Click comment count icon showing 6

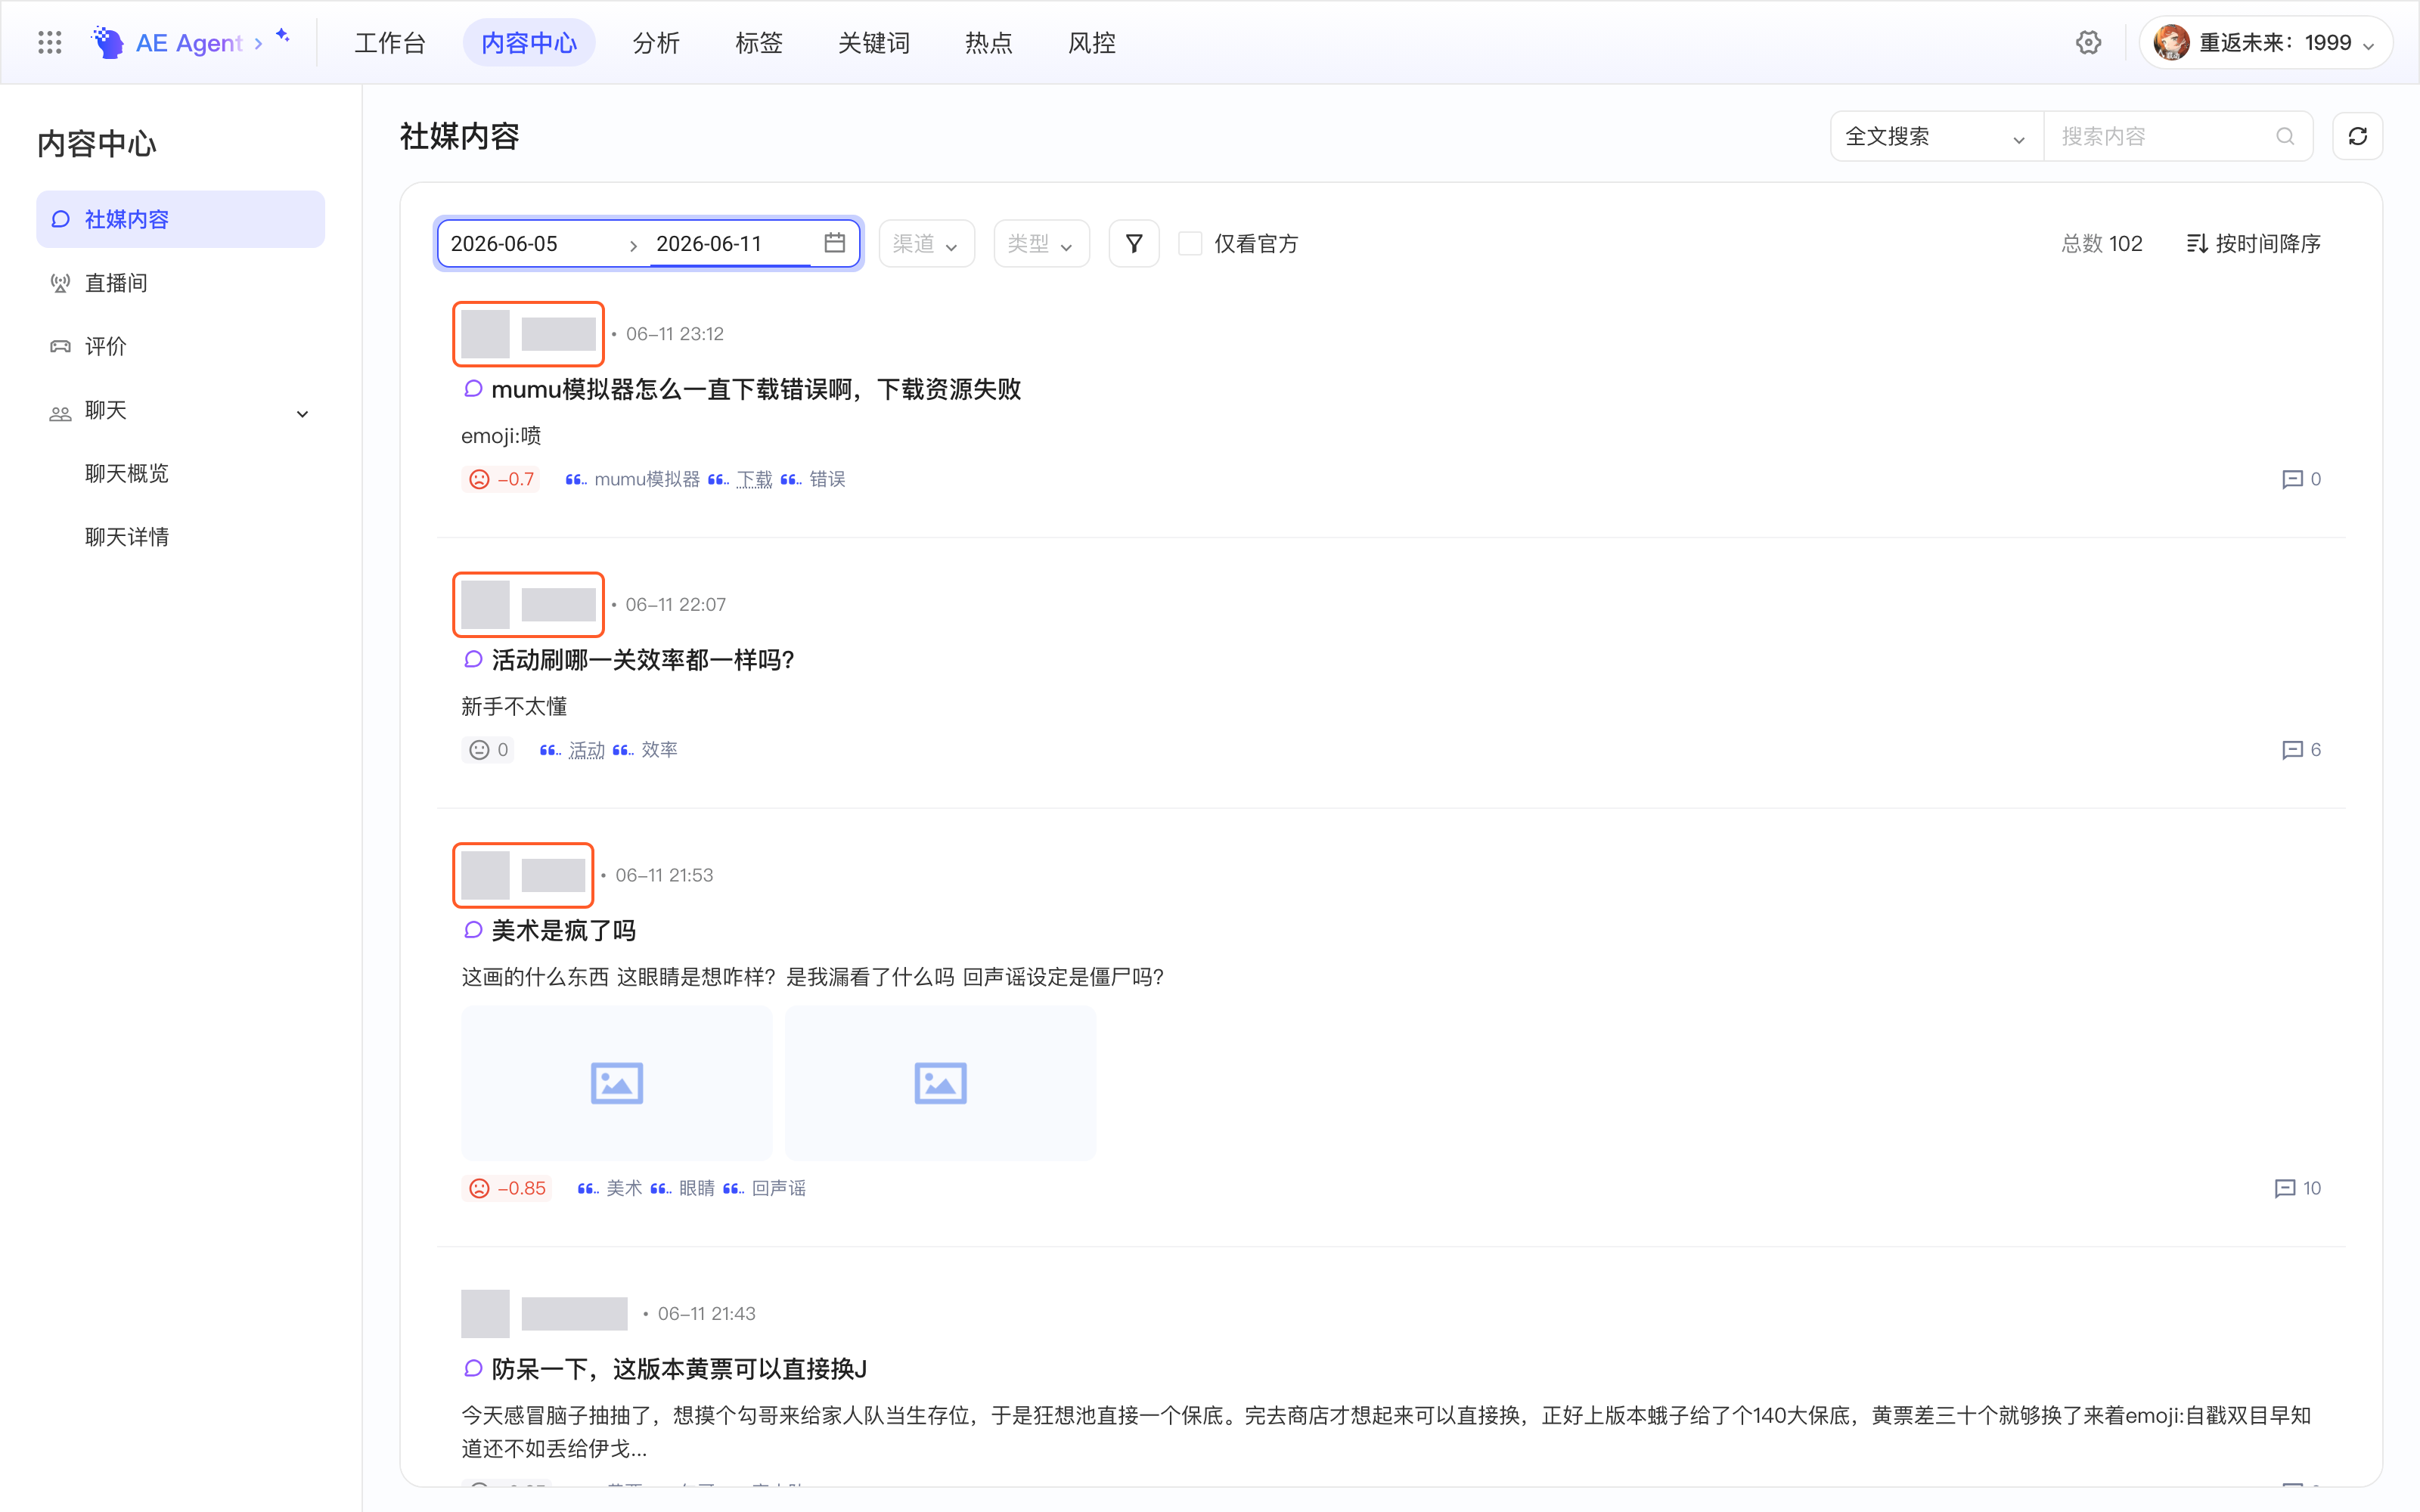click(2292, 750)
